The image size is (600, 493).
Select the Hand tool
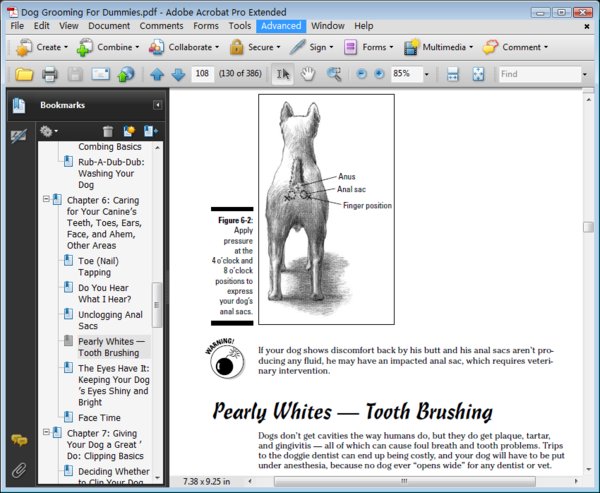pyautogui.click(x=308, y=74)
